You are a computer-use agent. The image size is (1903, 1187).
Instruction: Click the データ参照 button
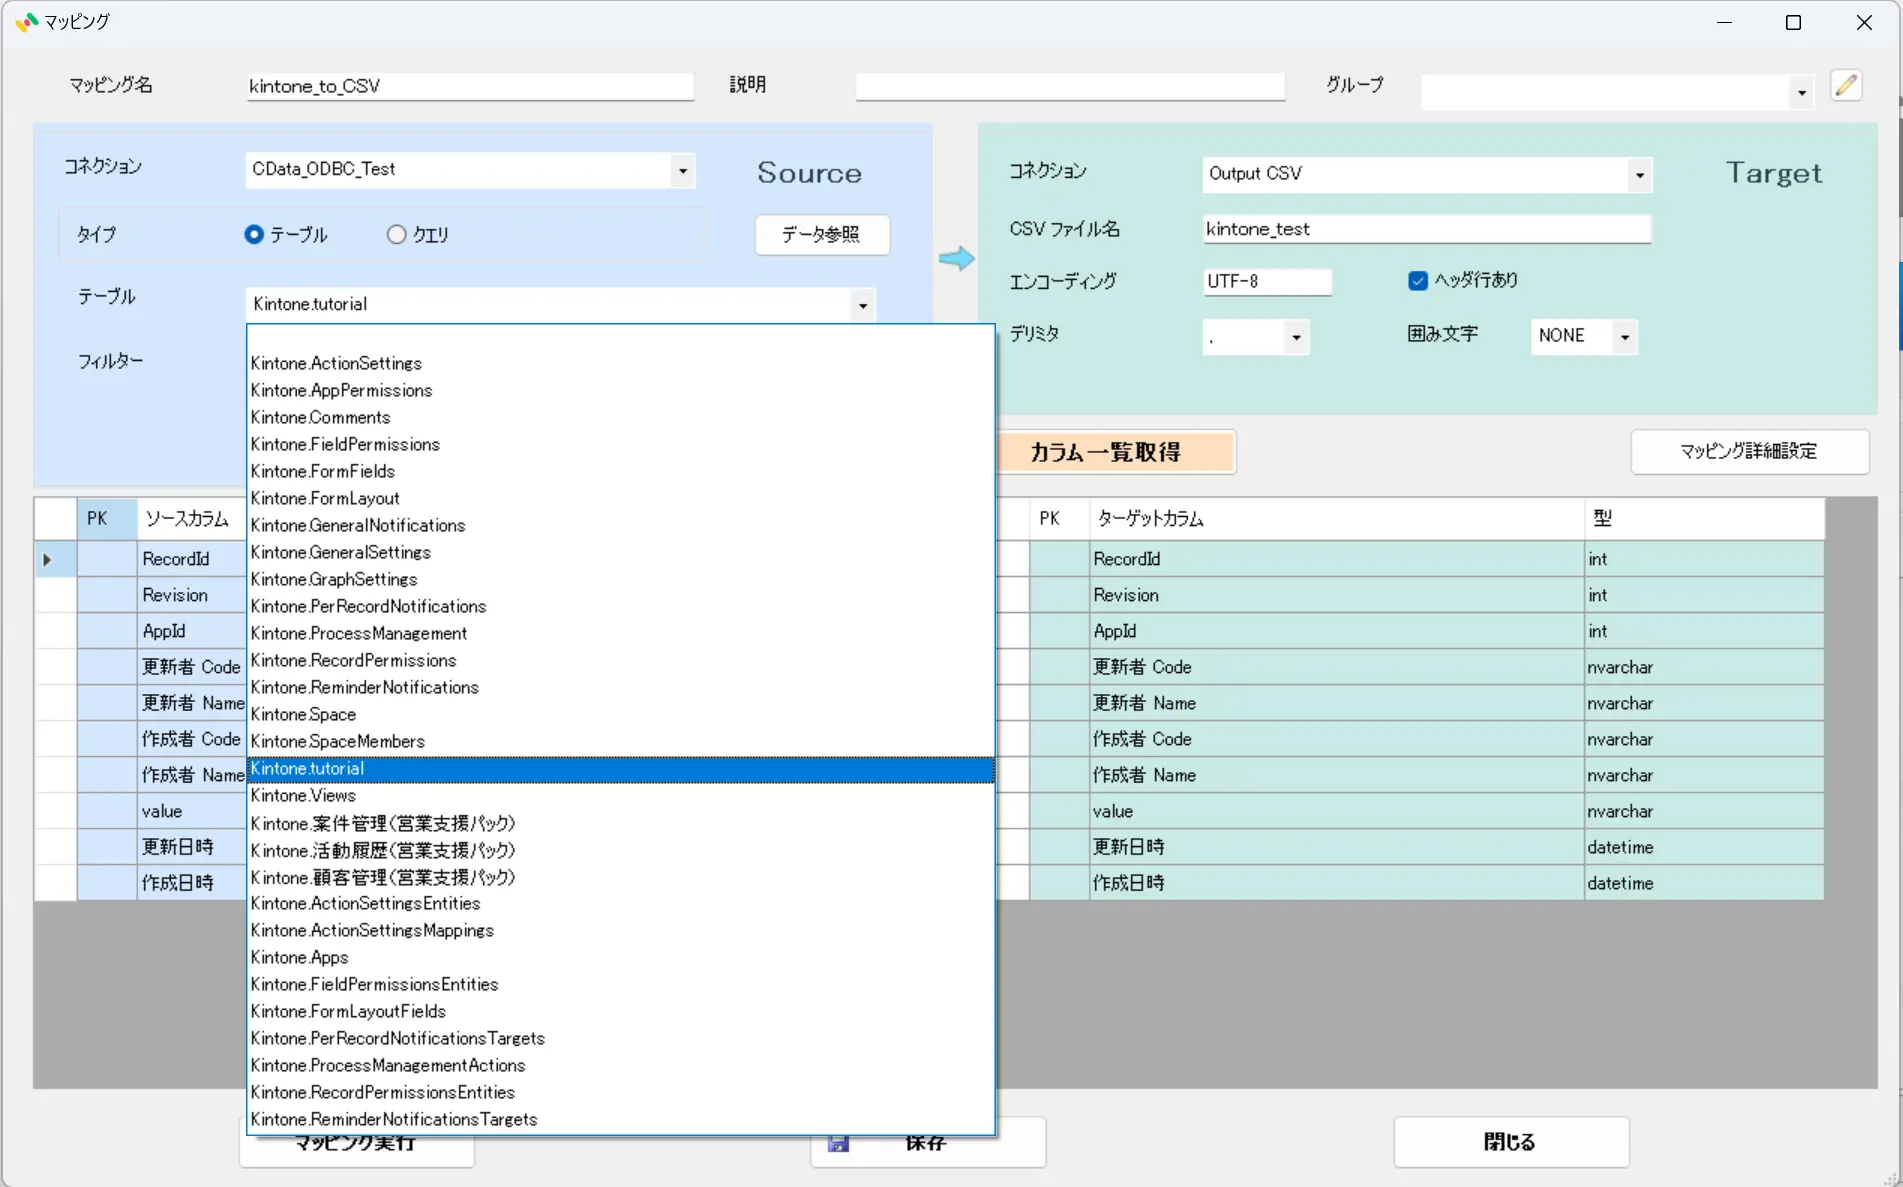(821, 235)
